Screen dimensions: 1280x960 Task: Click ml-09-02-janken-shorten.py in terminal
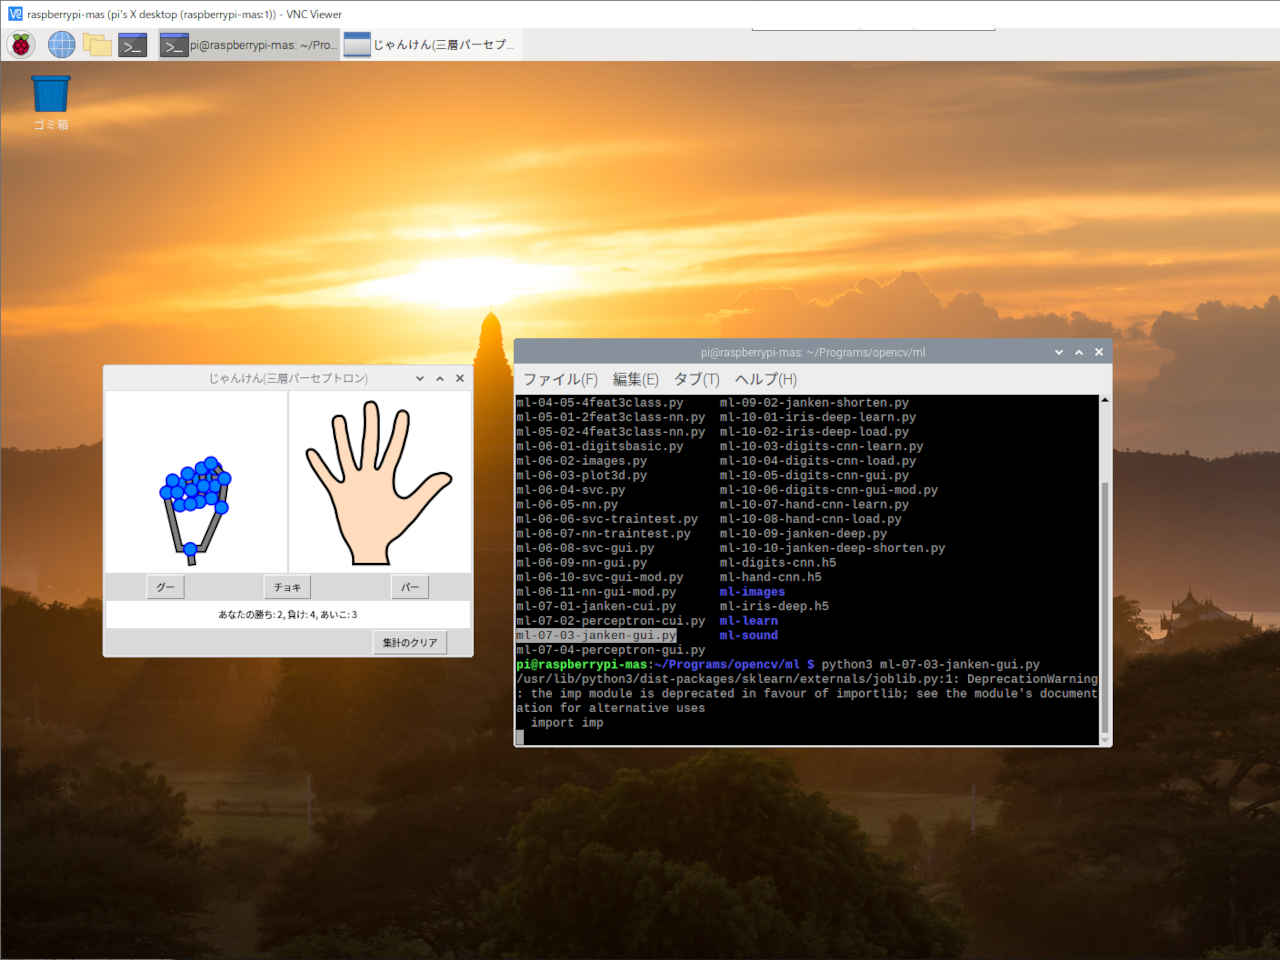[814, 403]
